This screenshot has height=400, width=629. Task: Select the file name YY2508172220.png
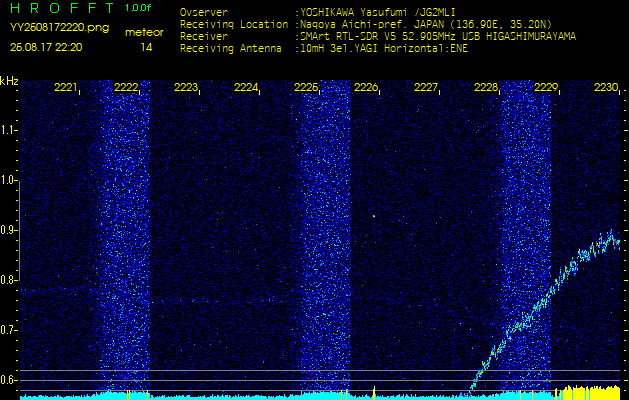tap(59, 28)
